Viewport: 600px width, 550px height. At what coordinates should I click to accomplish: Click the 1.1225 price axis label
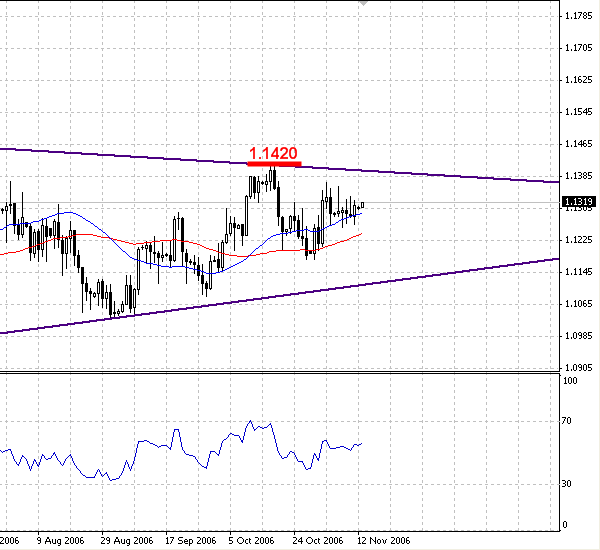coord(579,240)
